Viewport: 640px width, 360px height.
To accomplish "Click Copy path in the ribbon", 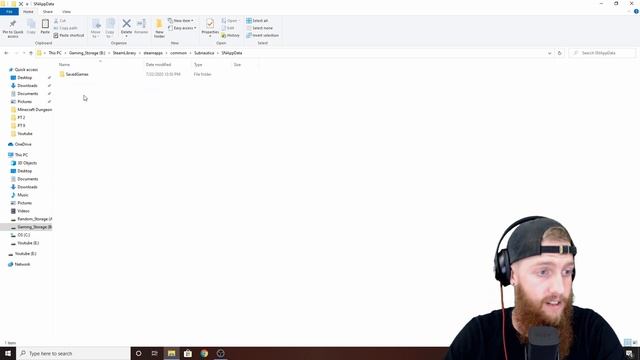I will (x=65, y=28).
